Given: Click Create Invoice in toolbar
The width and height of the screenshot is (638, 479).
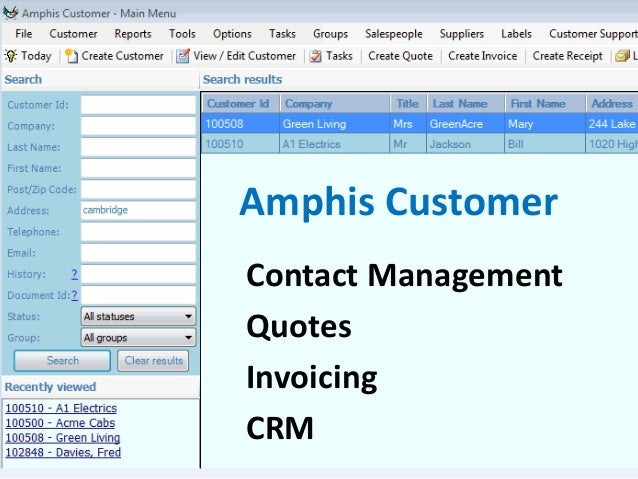Looking at the screenshot, I should tap(483, 56).
